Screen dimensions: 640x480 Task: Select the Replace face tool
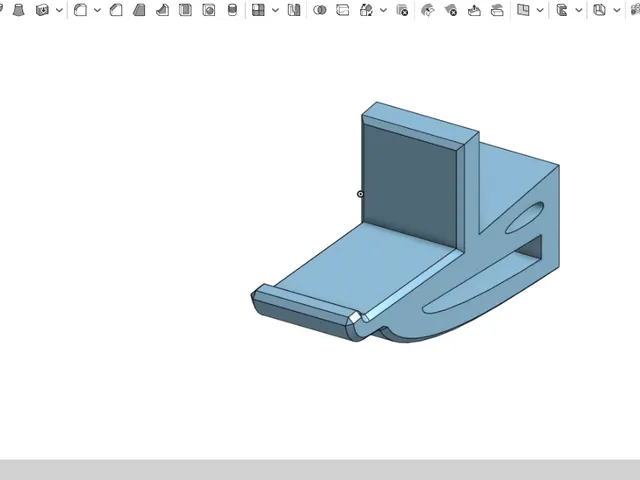[x=497, y=10]
